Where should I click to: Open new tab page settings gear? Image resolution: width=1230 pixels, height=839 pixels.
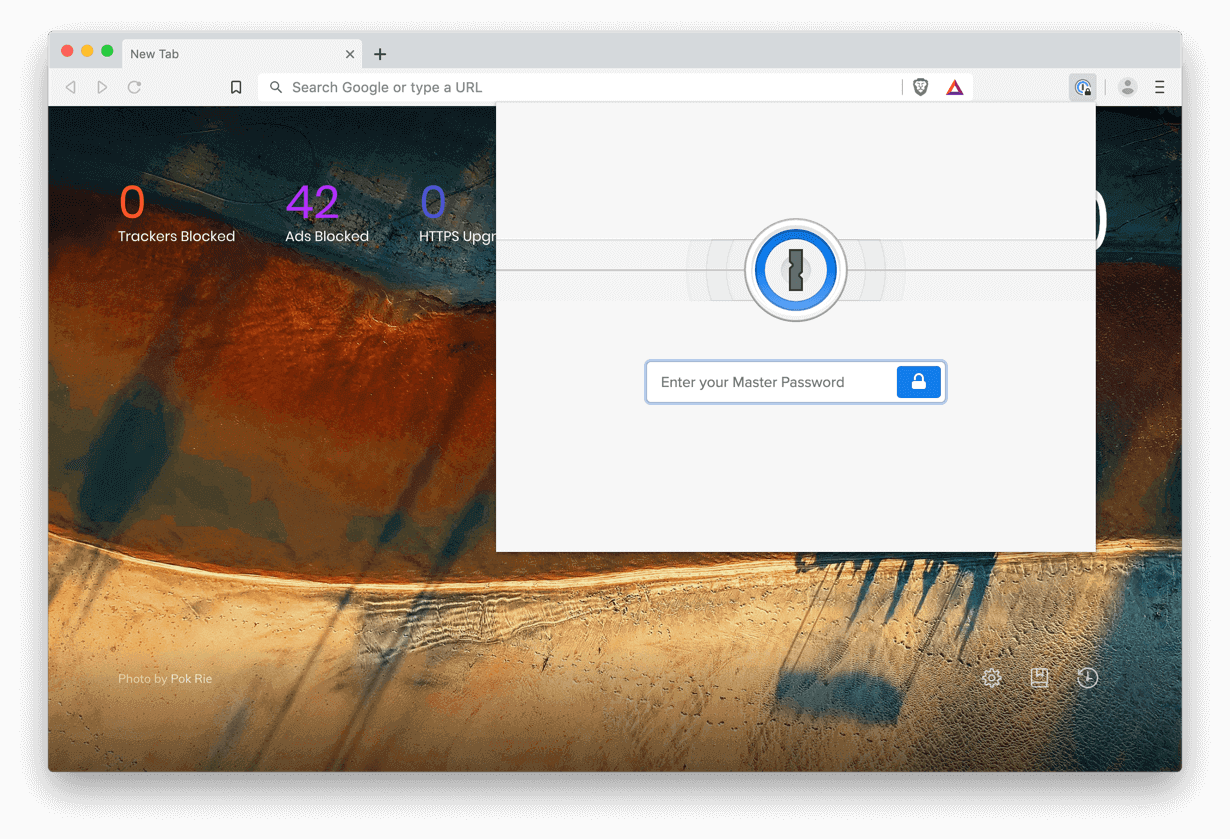[x=991, y=678]
